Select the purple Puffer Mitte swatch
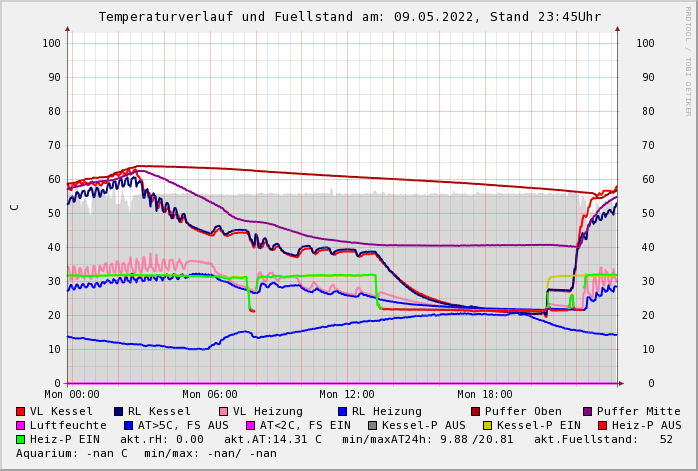This screenshot has width=698, height=471. (x=588, y=411)
